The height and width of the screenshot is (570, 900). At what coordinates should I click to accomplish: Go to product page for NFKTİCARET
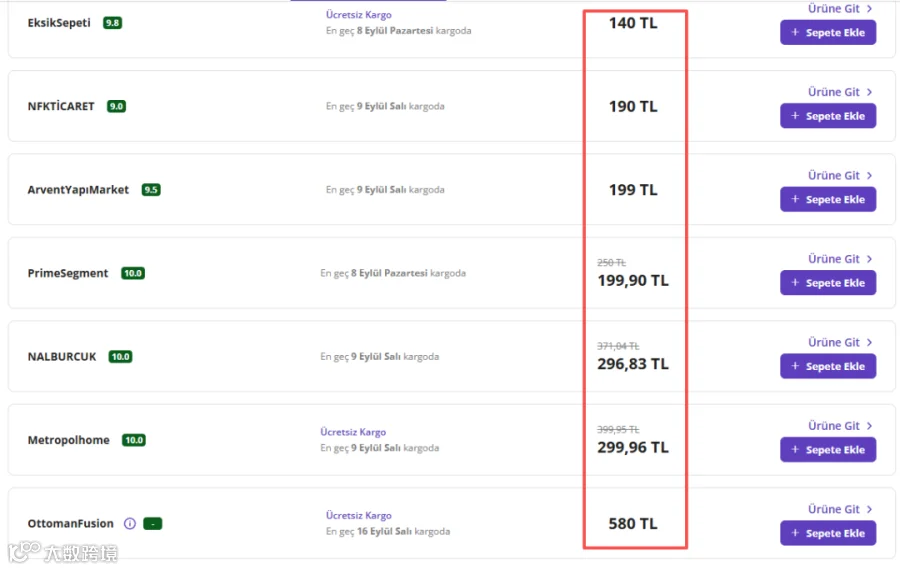(x=840, y=92)
